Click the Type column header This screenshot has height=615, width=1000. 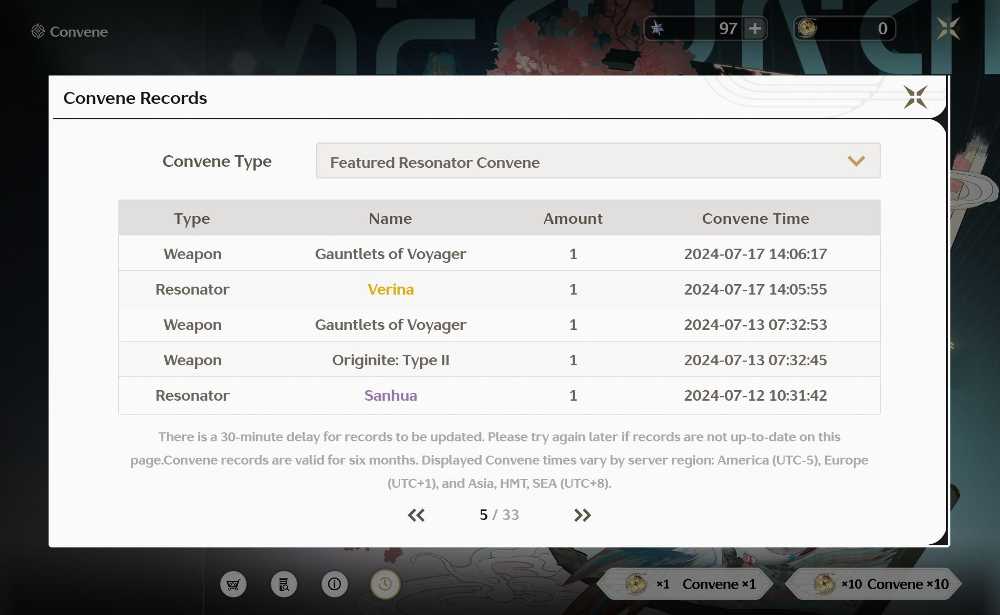(x=192, y=219)
